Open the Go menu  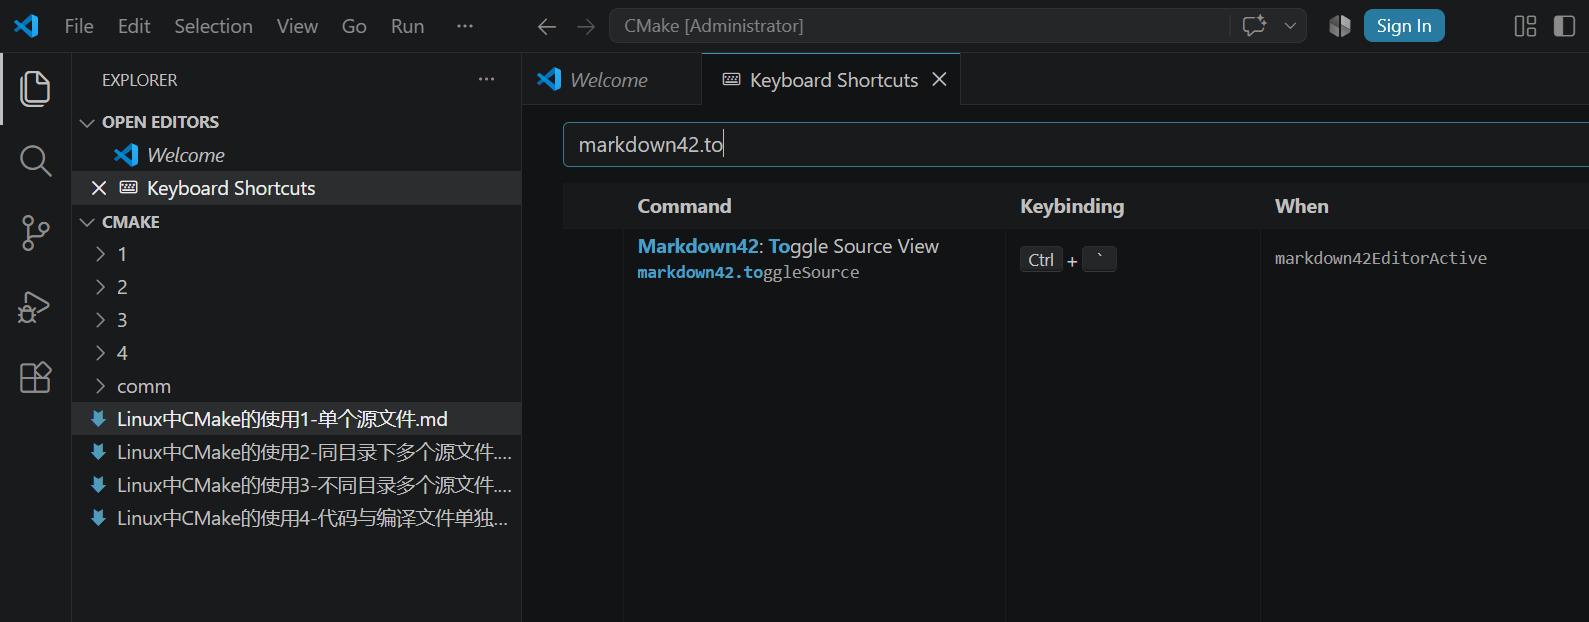pyautogui.click(x=354, y=26)
